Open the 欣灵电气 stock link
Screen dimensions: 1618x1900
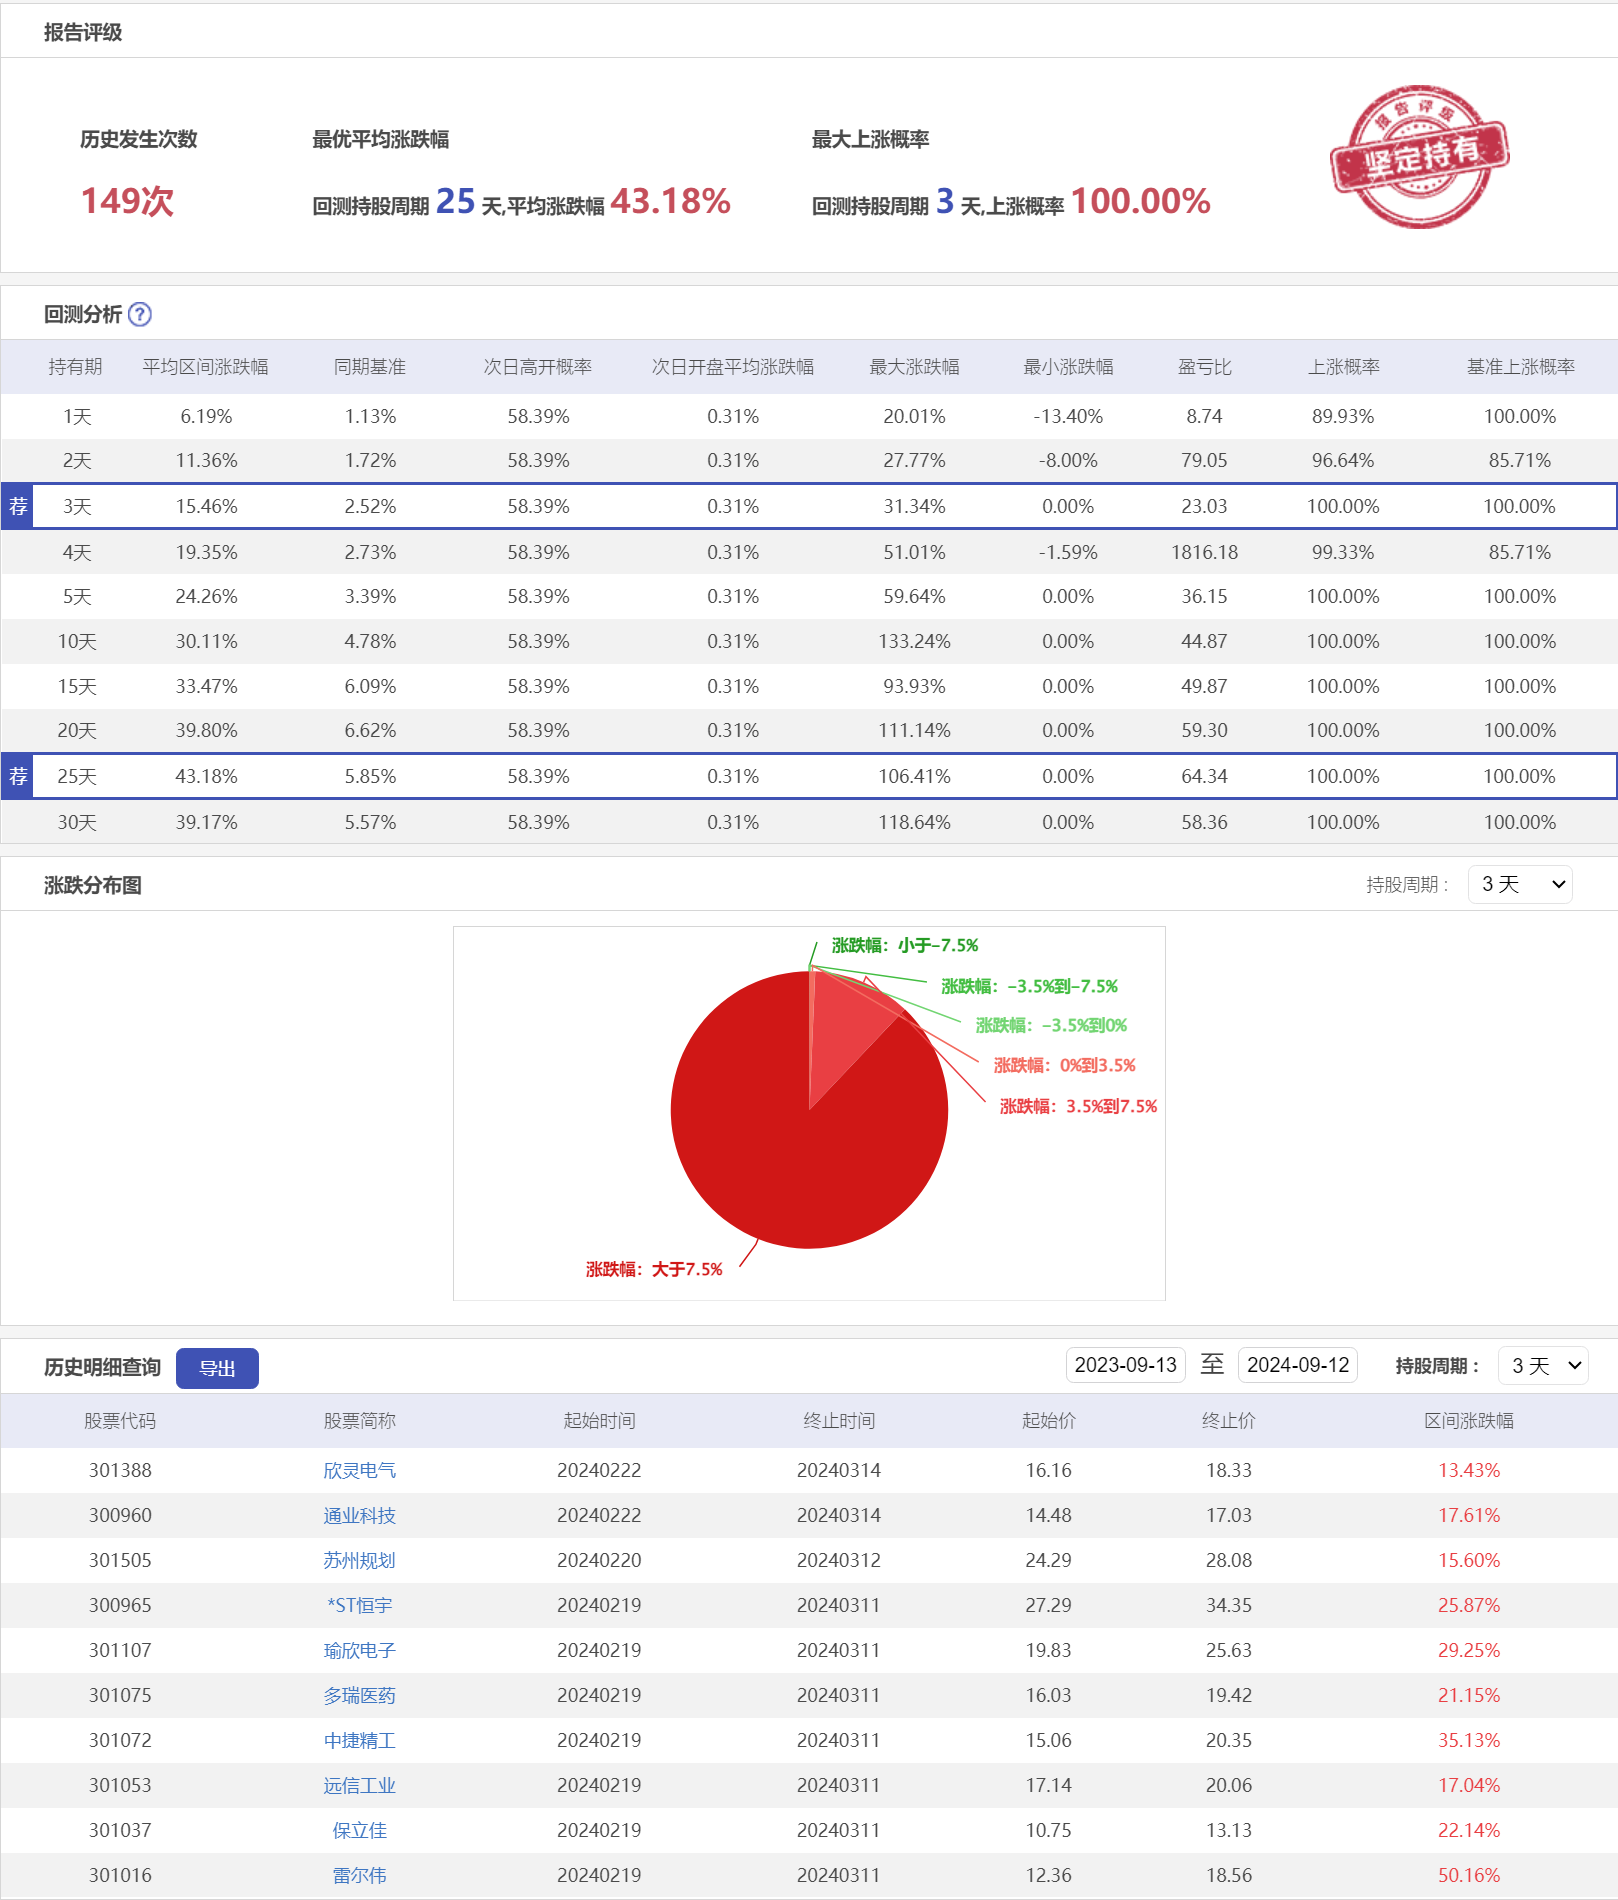tap(359, 1471)
